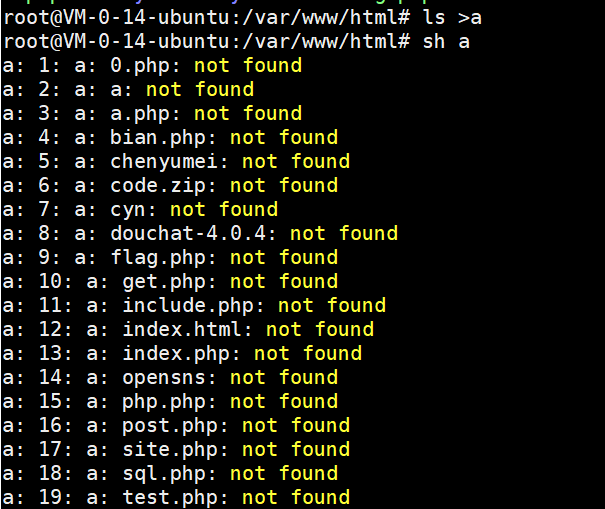
Task: Select index.html in the output
Action: [182, 330]
